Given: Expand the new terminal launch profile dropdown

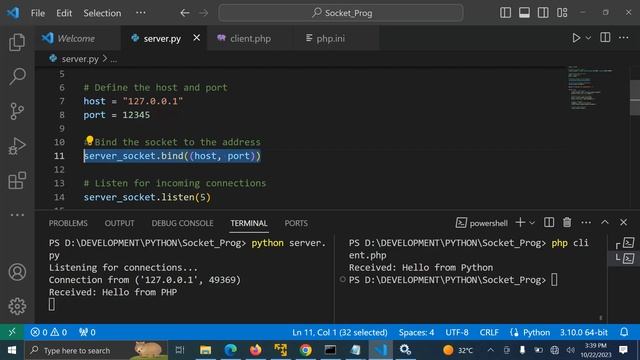Looking at the screenshot, I should pos(532,223).
